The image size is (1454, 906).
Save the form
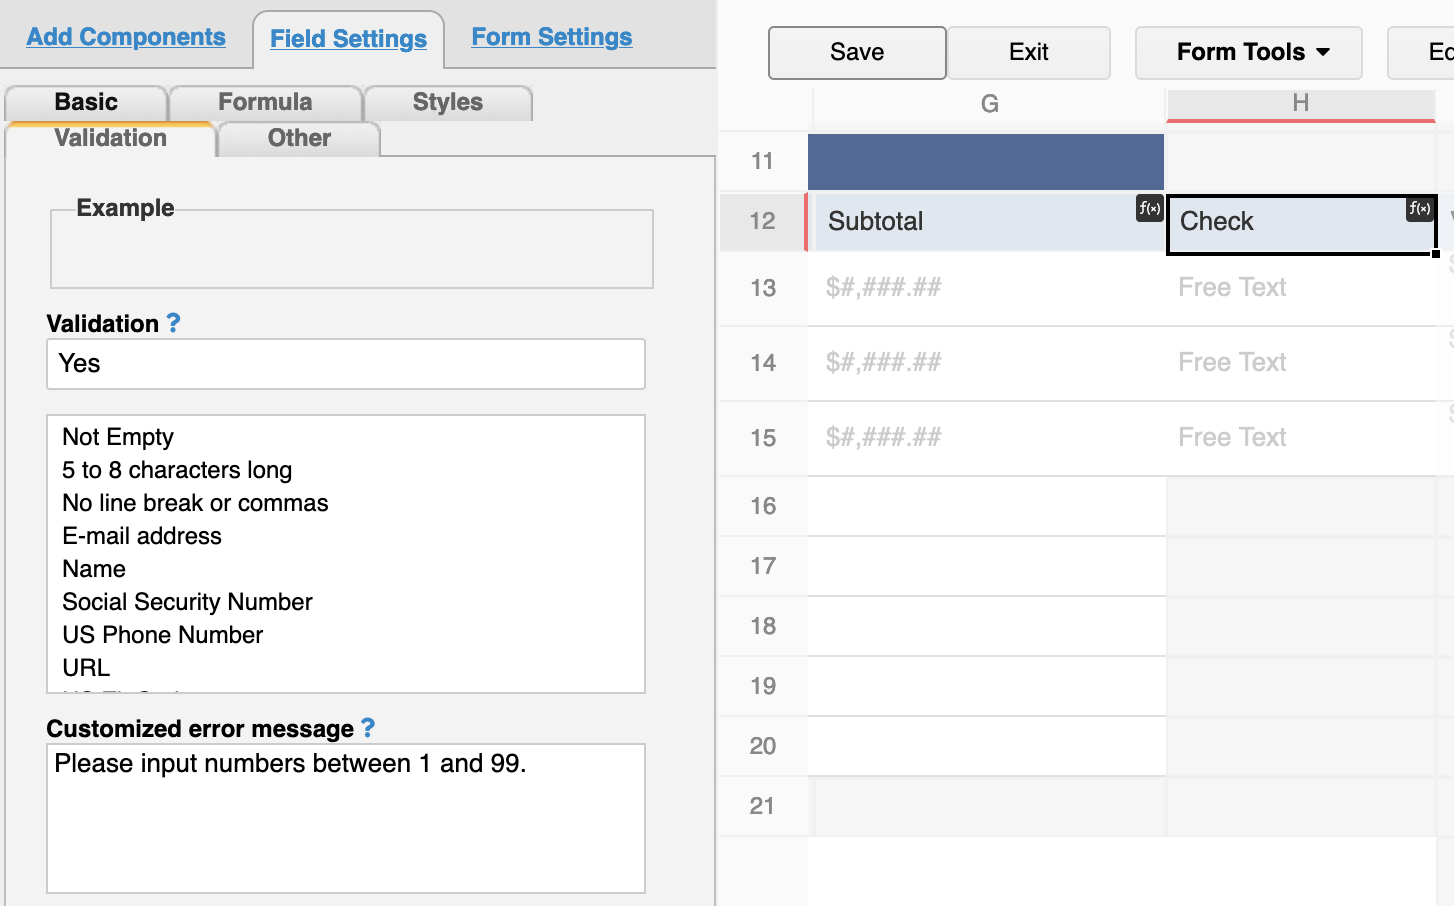[x=857, y=52]
